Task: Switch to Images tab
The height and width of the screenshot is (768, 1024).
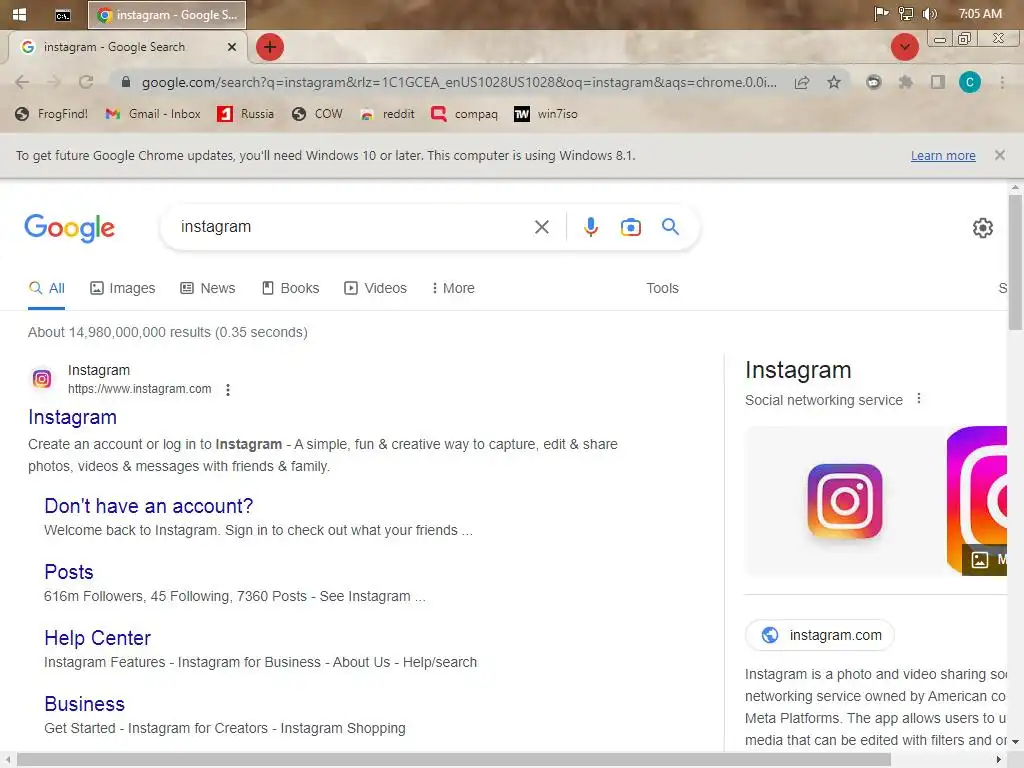Action: [123, 288]
